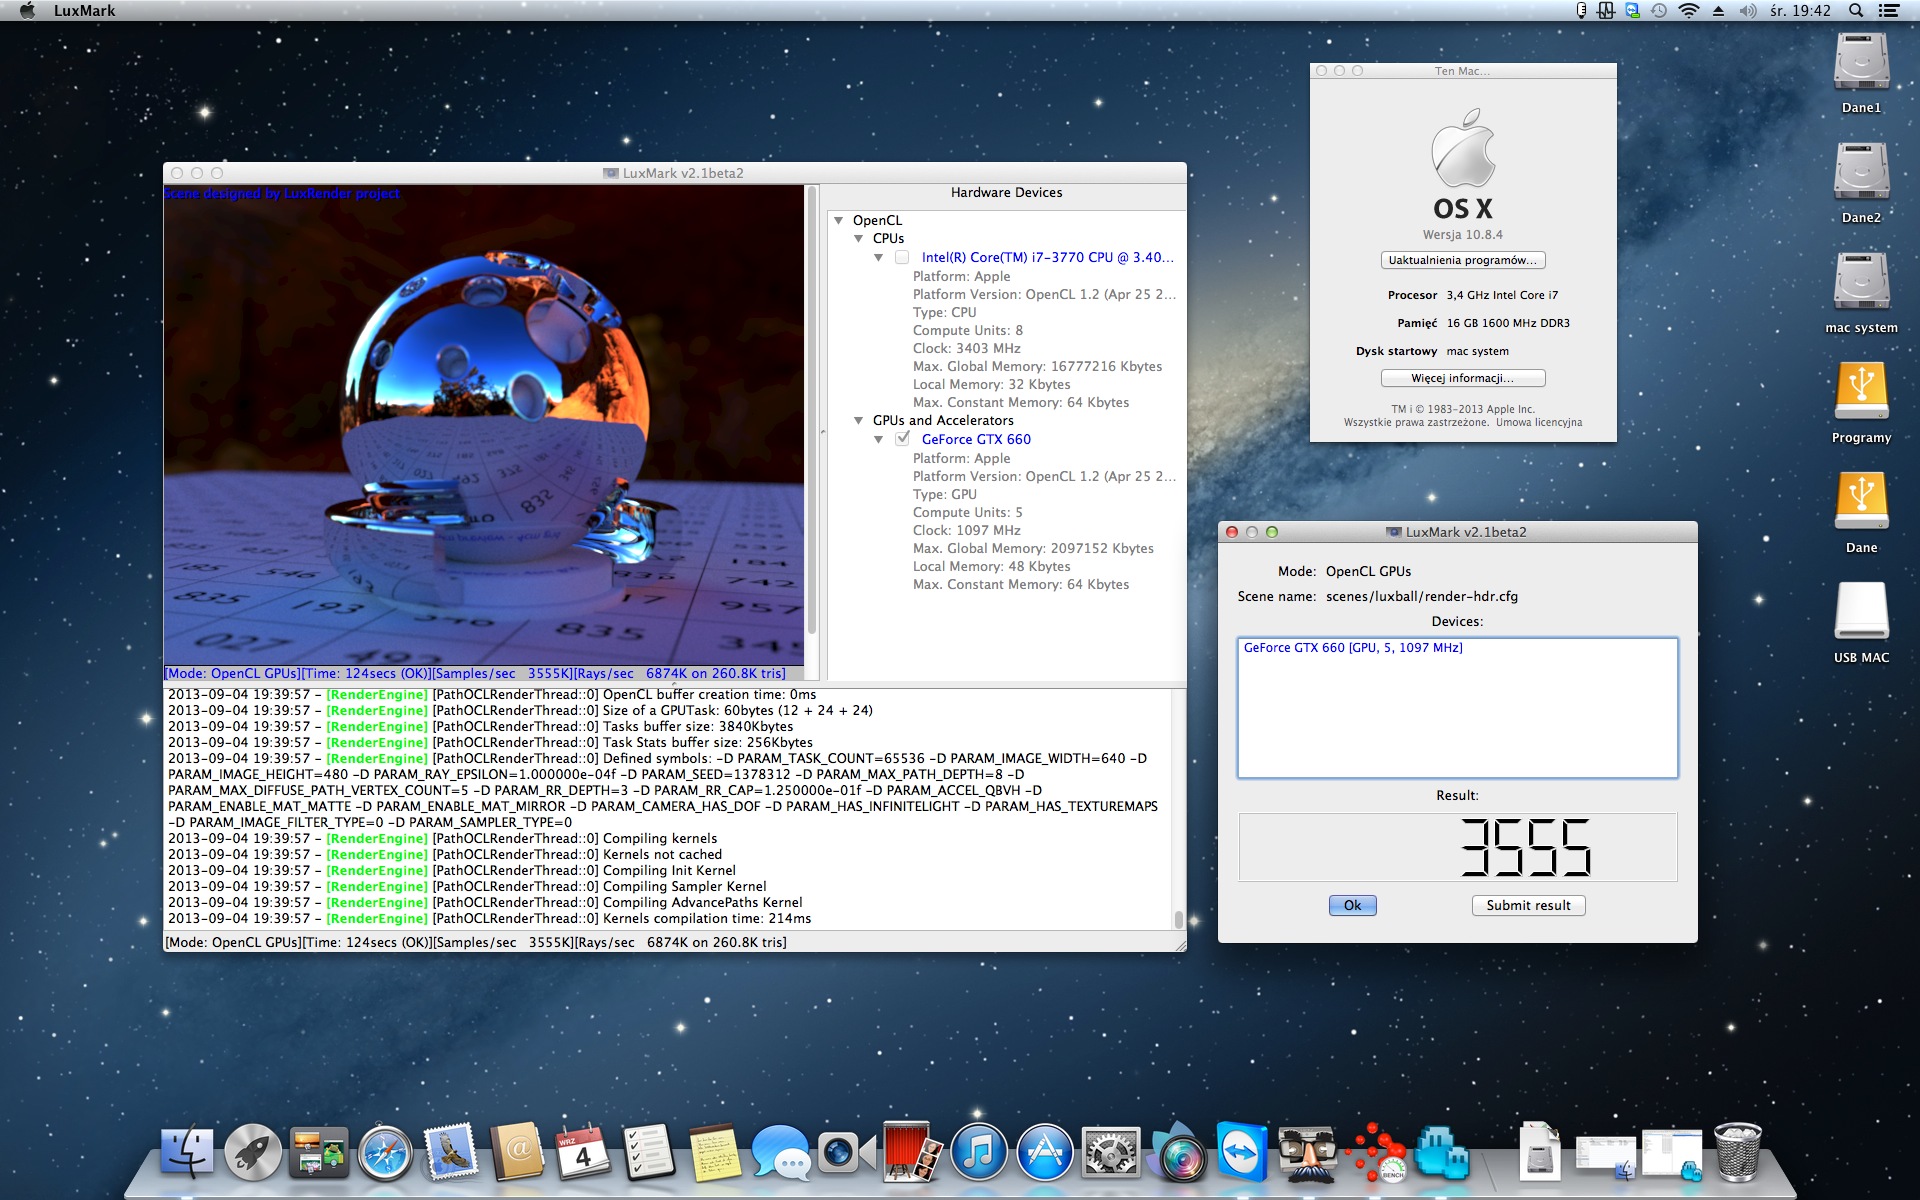This screenshot has width=1920, height=1200.
Task: Click Uaktualnienia programów… button
Action: tap(1463, 260)
